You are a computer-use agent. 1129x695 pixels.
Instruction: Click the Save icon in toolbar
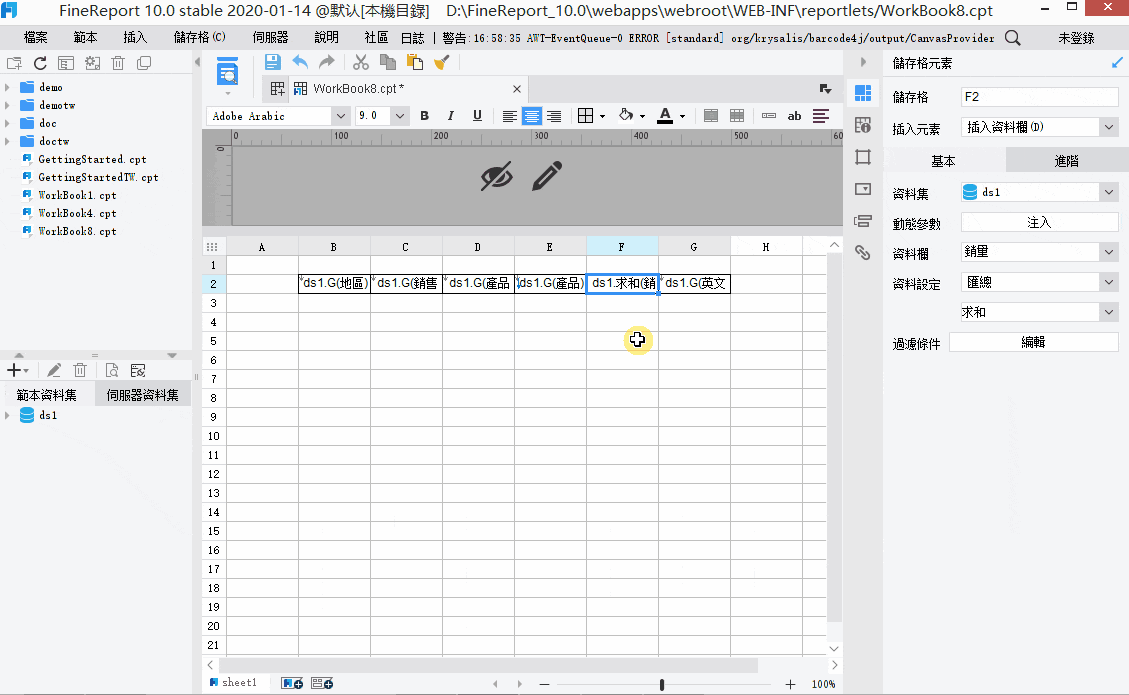(x=272, y=63)
